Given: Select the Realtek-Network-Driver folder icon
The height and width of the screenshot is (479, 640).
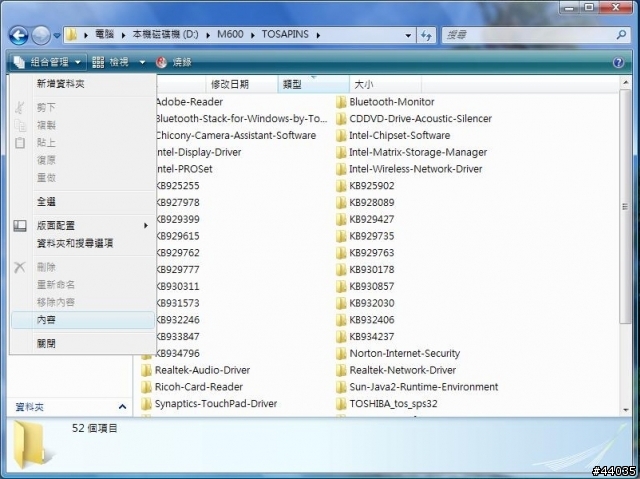Looking at the screenshot, I should coord(341,370).
